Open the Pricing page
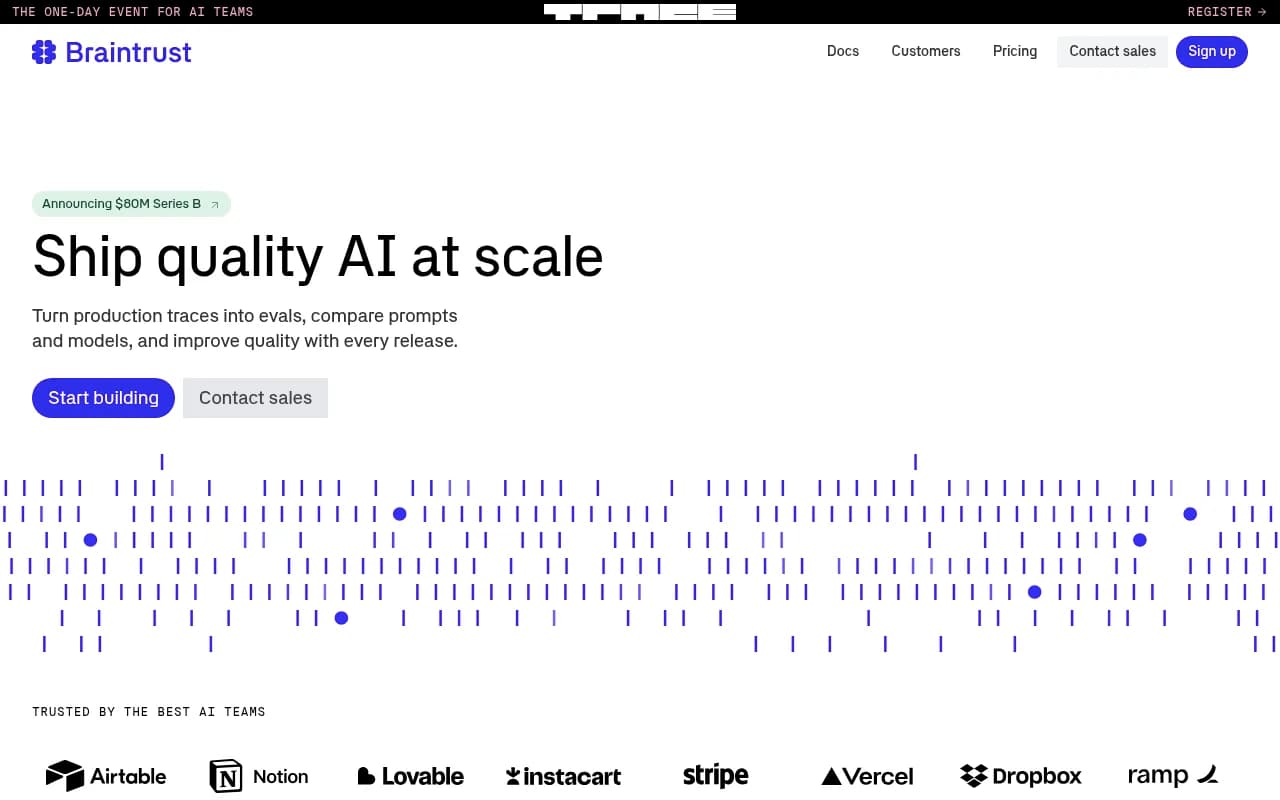 pyautogui.click(x=1014, y=51)
